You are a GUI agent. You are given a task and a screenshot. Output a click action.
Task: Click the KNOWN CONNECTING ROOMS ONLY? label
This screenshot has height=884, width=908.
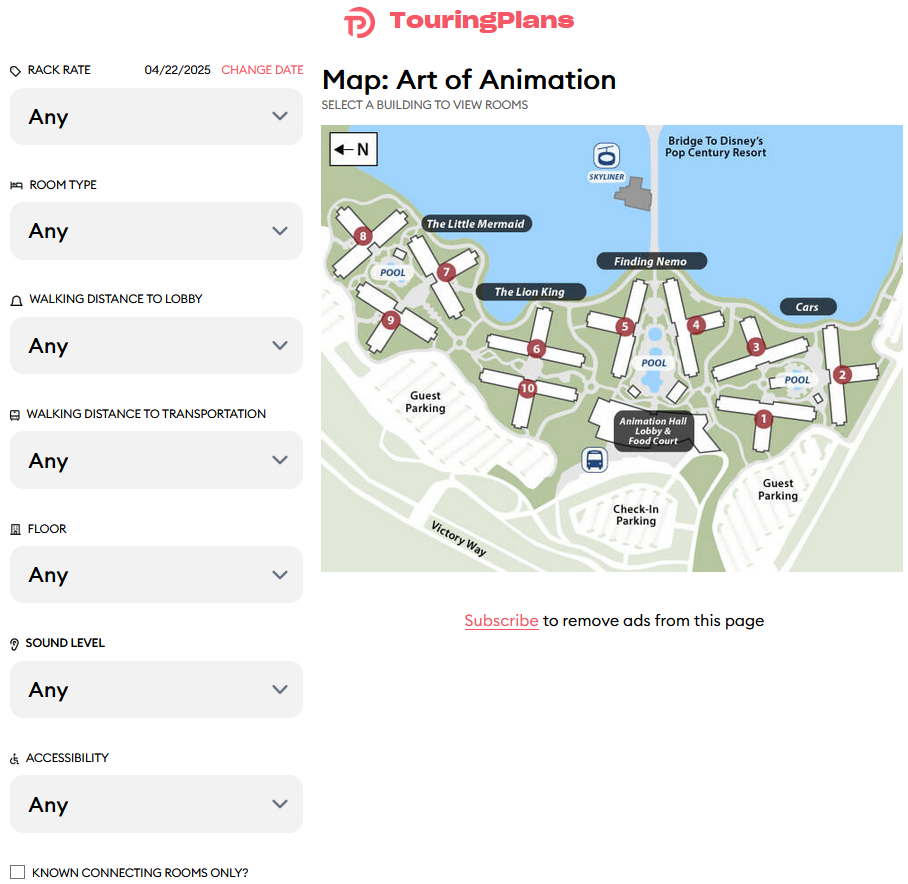pyautogui.click(x=140, y=872)
